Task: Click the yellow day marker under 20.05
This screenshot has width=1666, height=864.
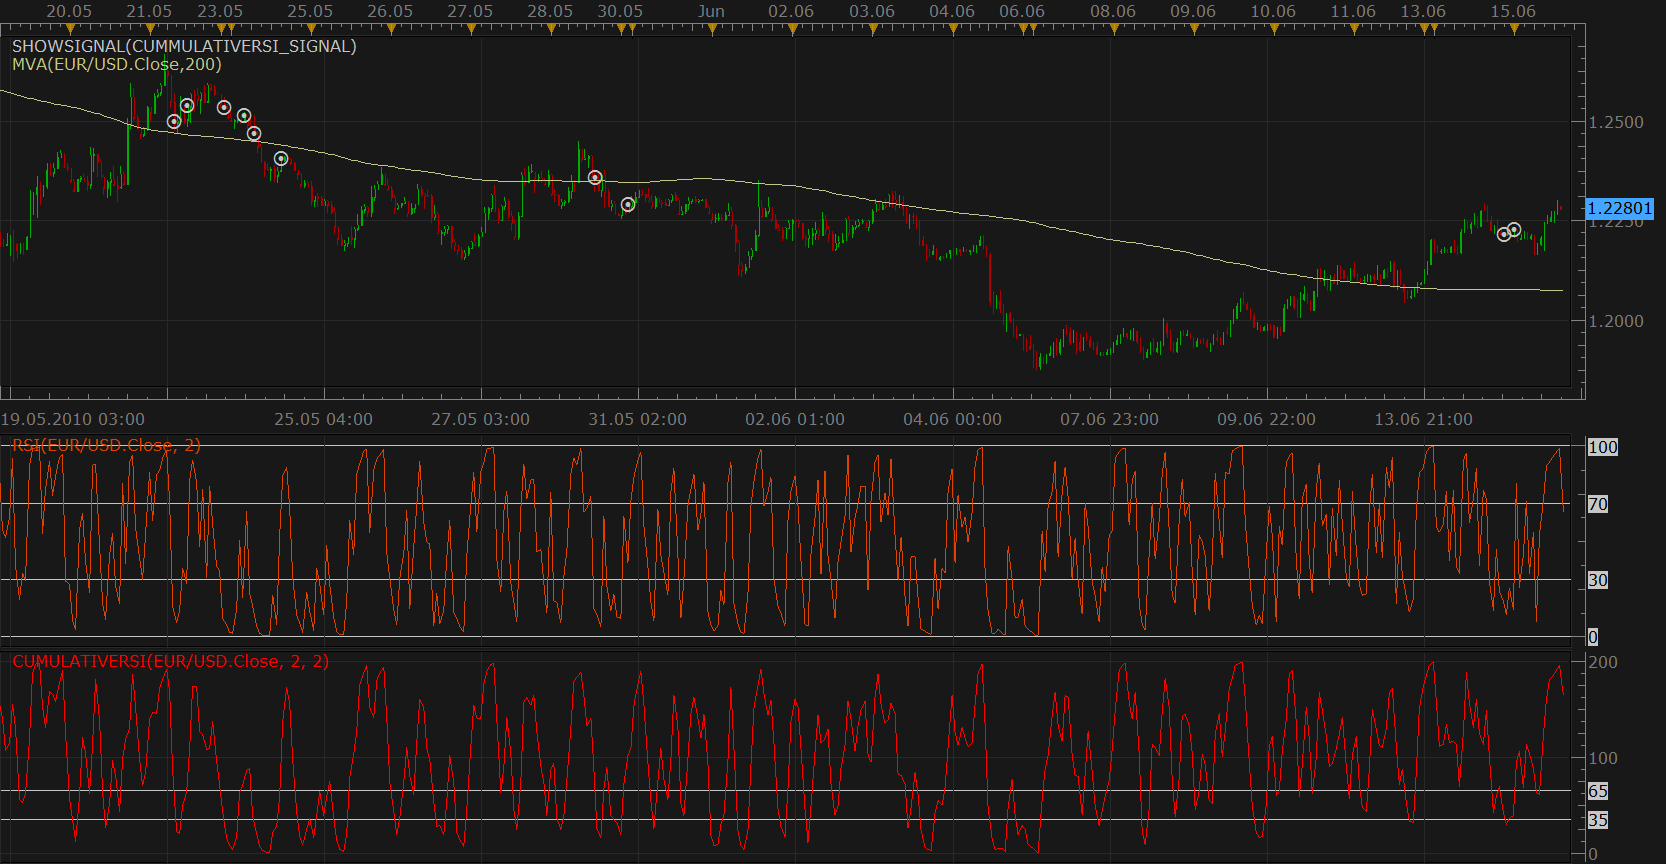Action: coord(70,30)
